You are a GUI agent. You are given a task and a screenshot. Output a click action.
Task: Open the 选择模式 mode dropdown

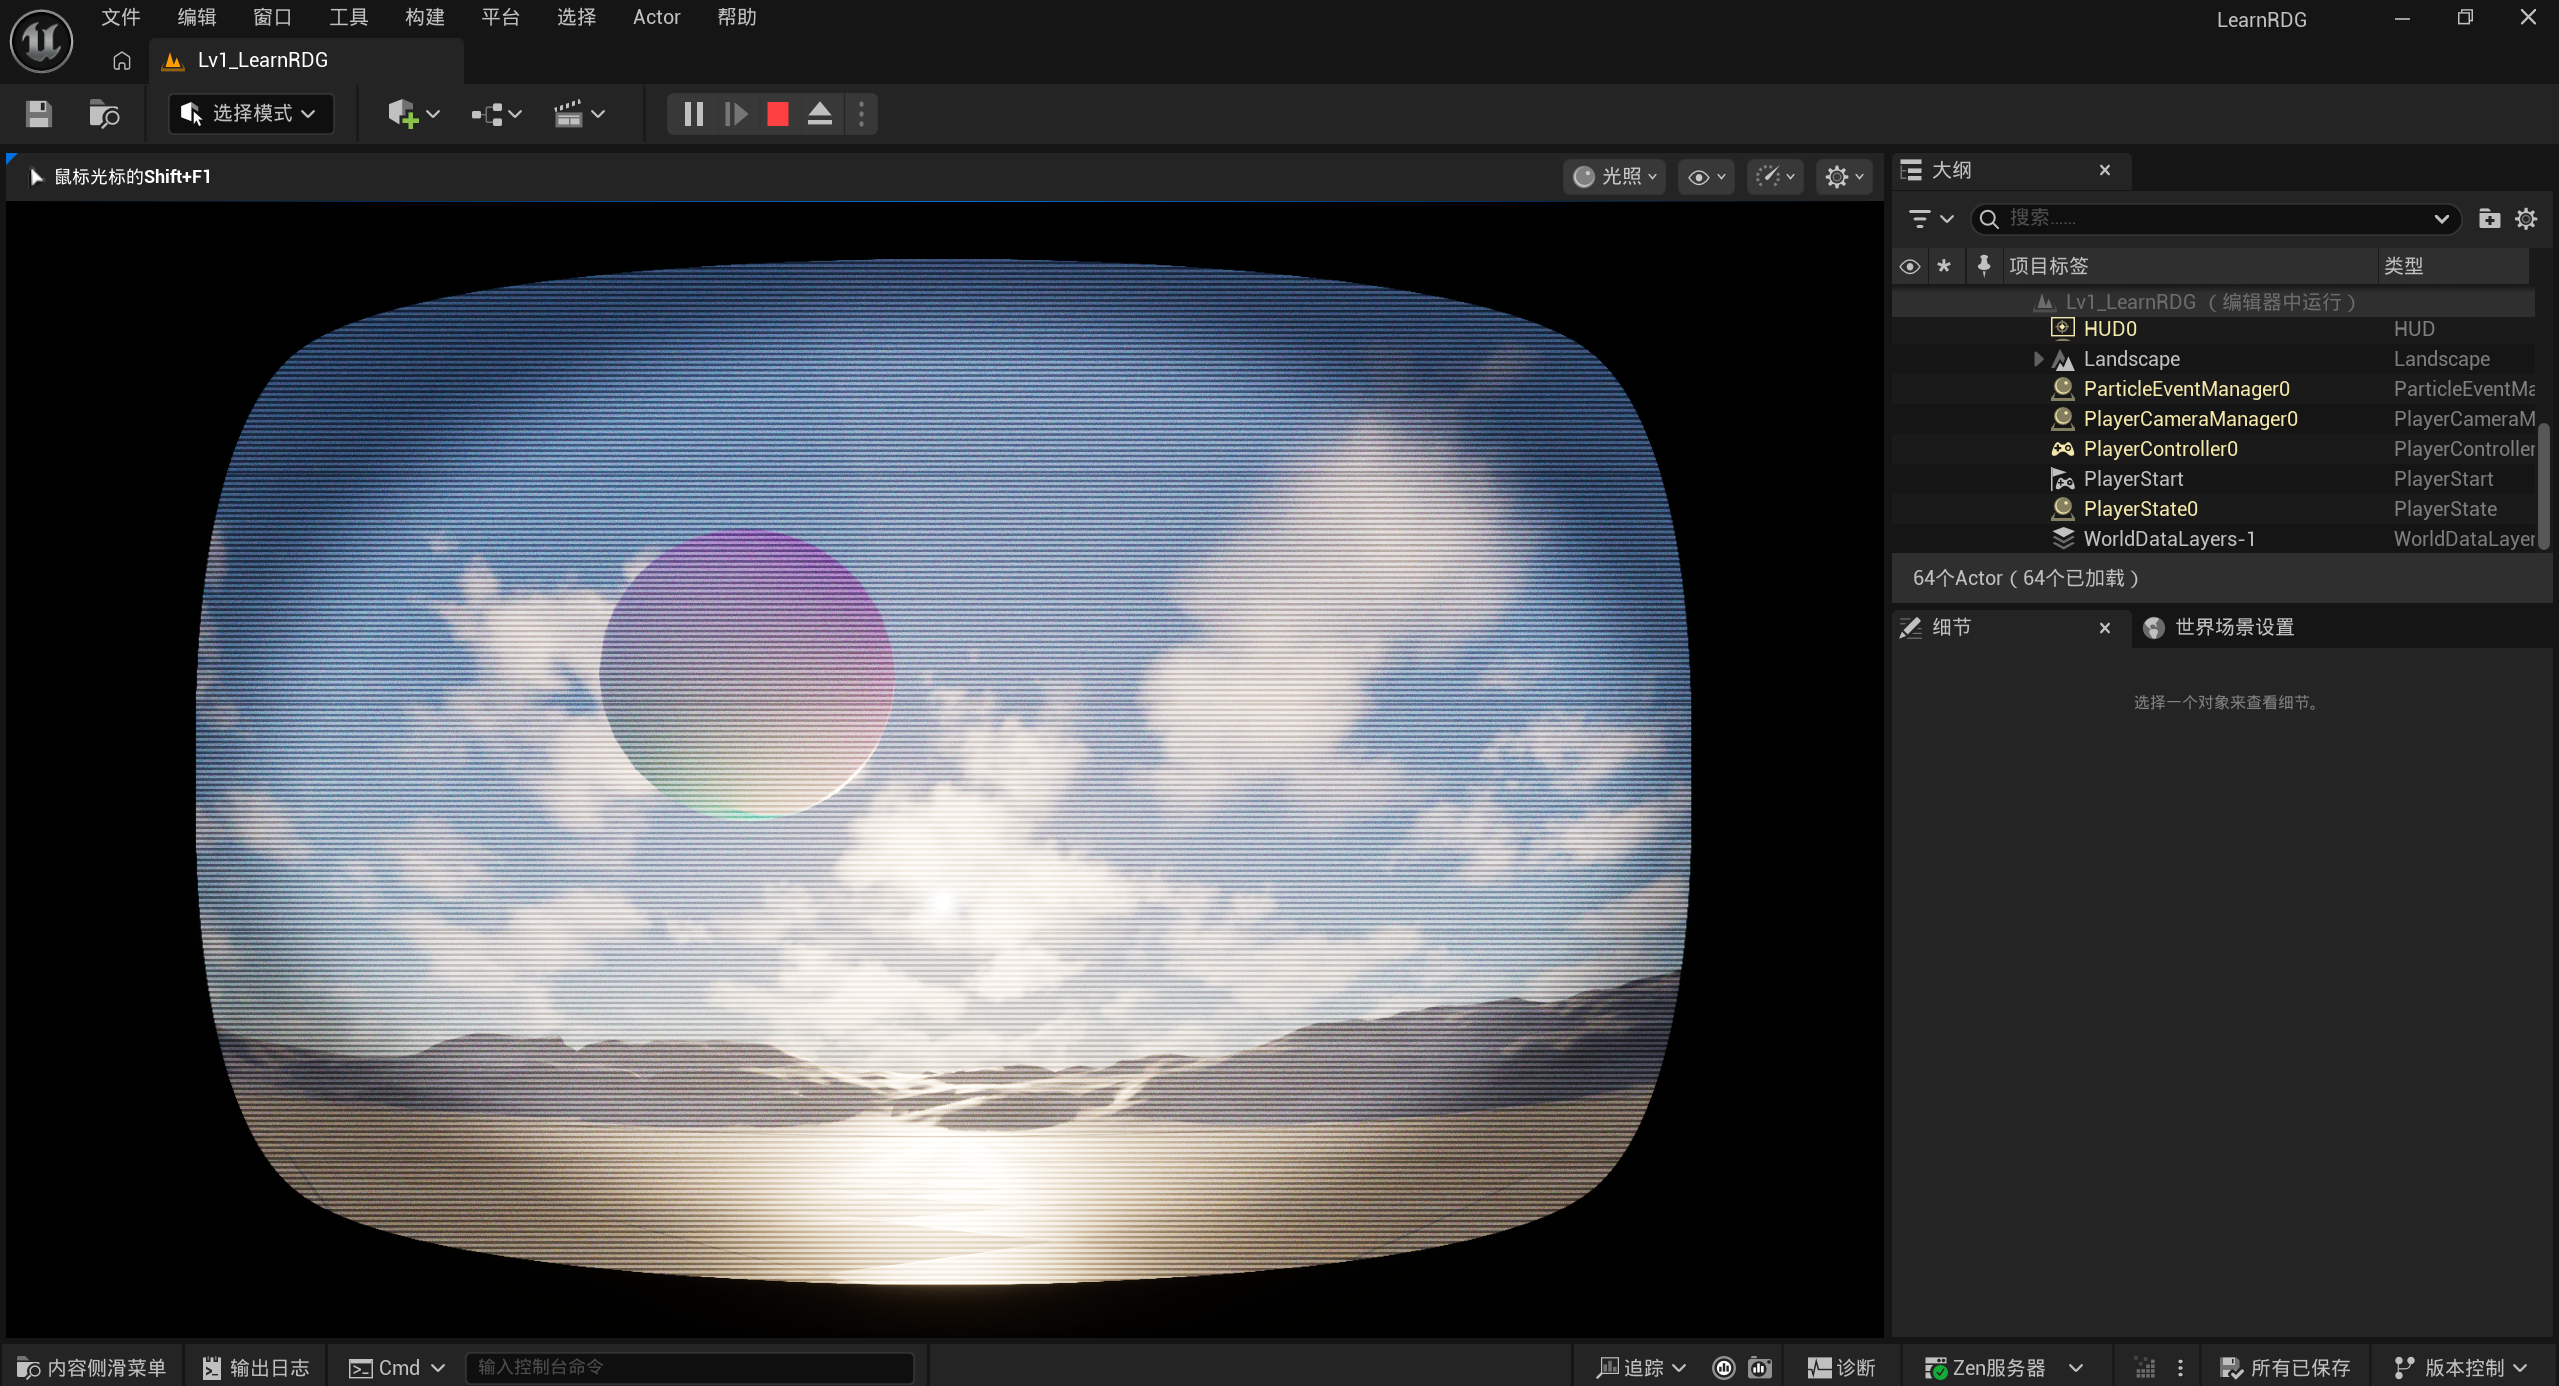251,114
